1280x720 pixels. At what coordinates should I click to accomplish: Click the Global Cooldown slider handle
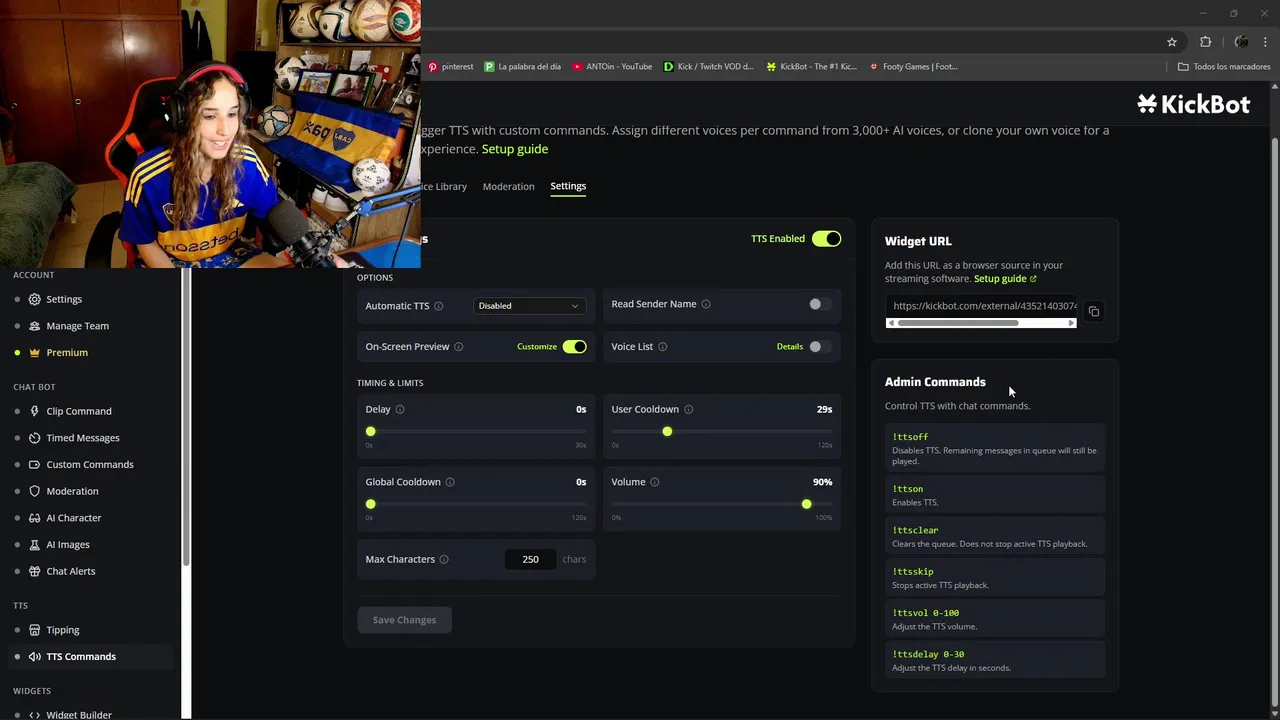371,504
